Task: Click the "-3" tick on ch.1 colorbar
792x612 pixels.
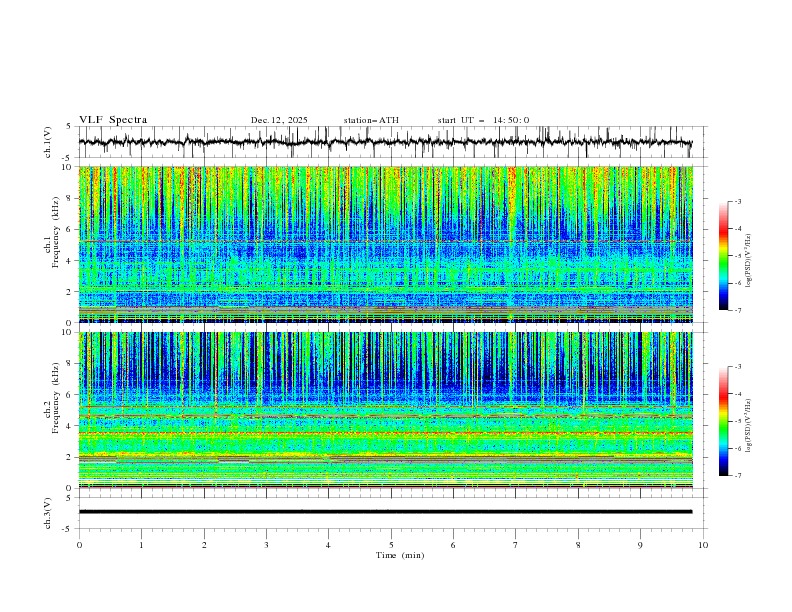Action: pos(737,201)
